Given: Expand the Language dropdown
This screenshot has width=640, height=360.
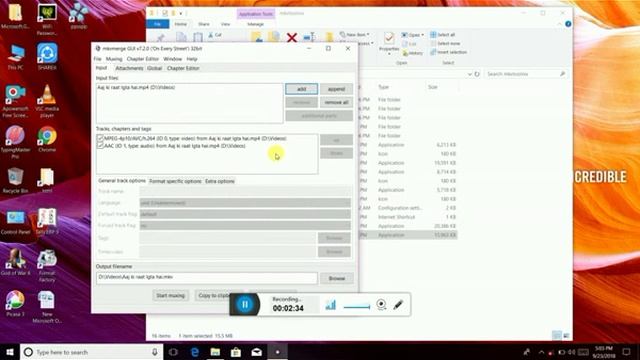Looking at the screenshot, I should click(245, 203).
